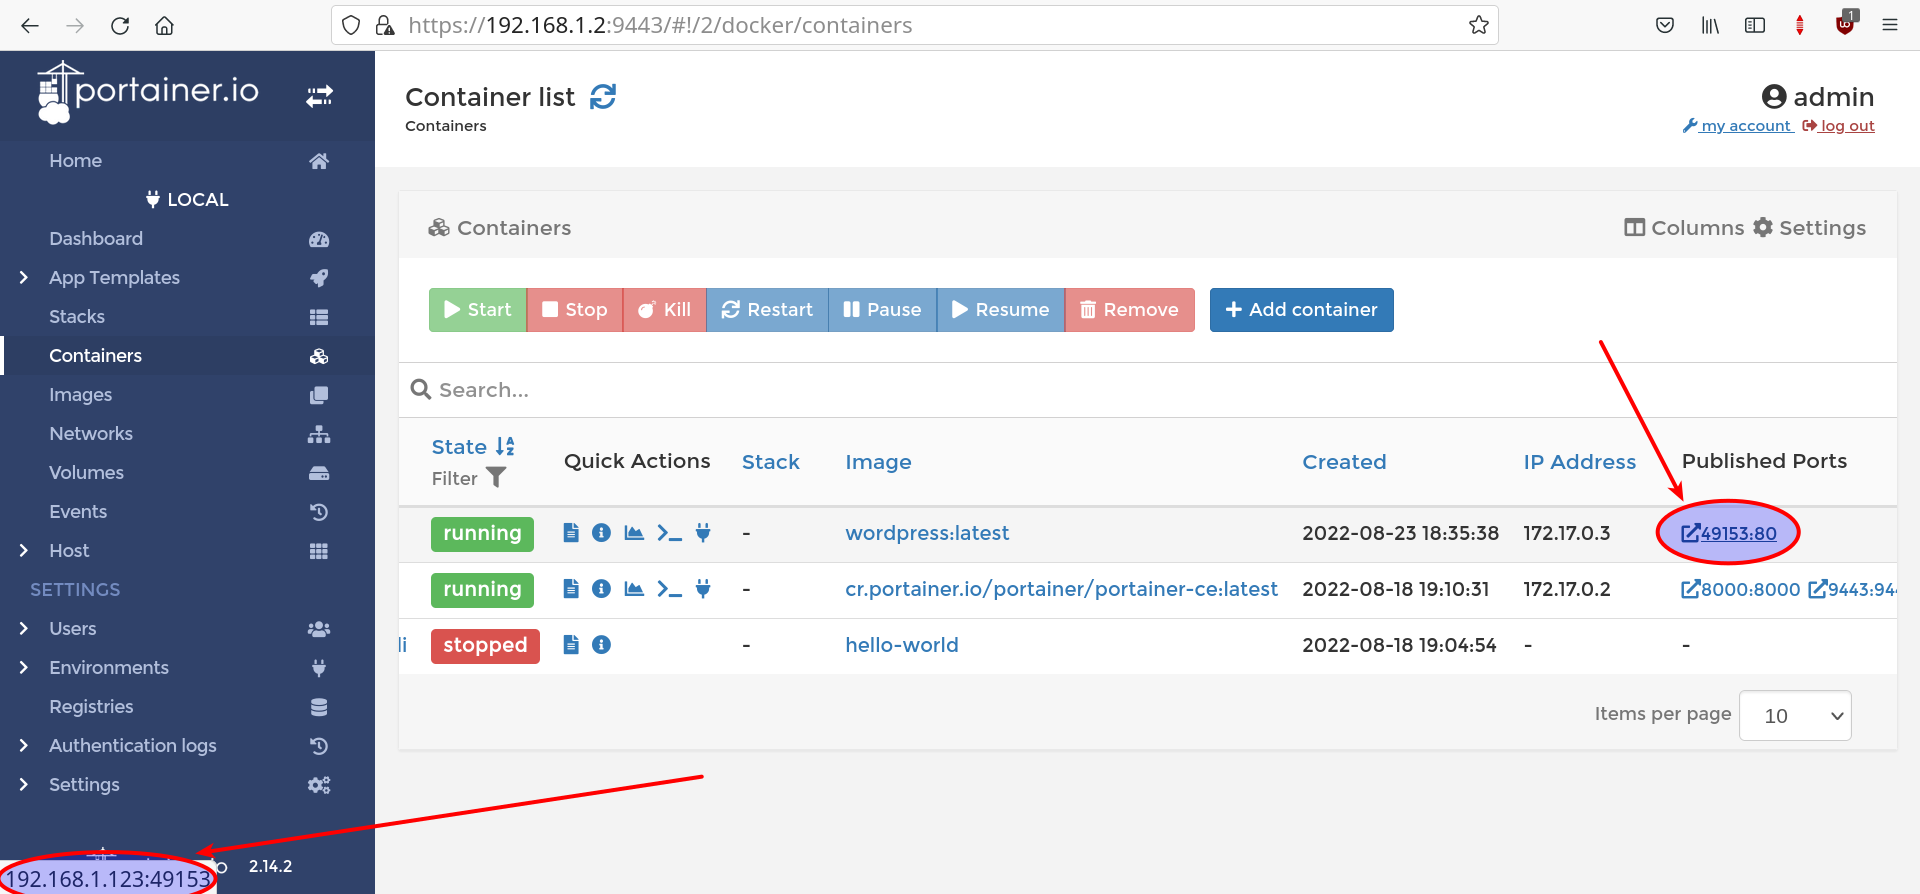Click the Stop button

coord(575,310)
